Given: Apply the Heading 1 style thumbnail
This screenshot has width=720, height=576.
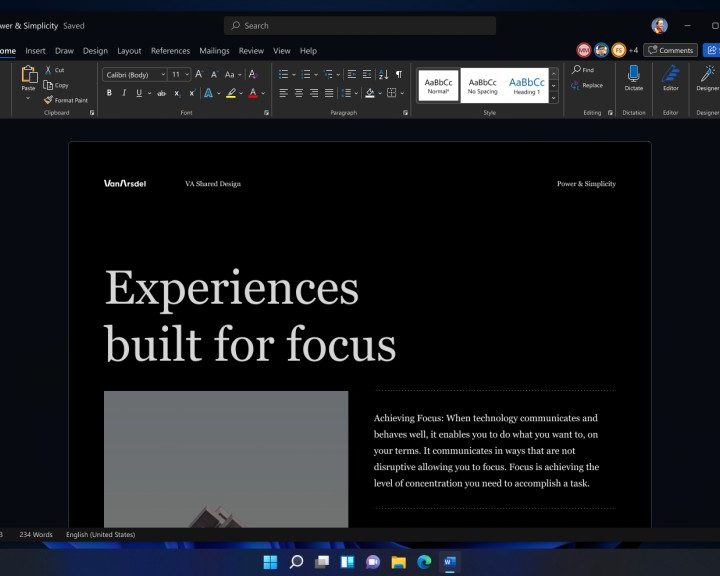Looking at the screenshot, I should pyautogui.click(x=527, y=85).
